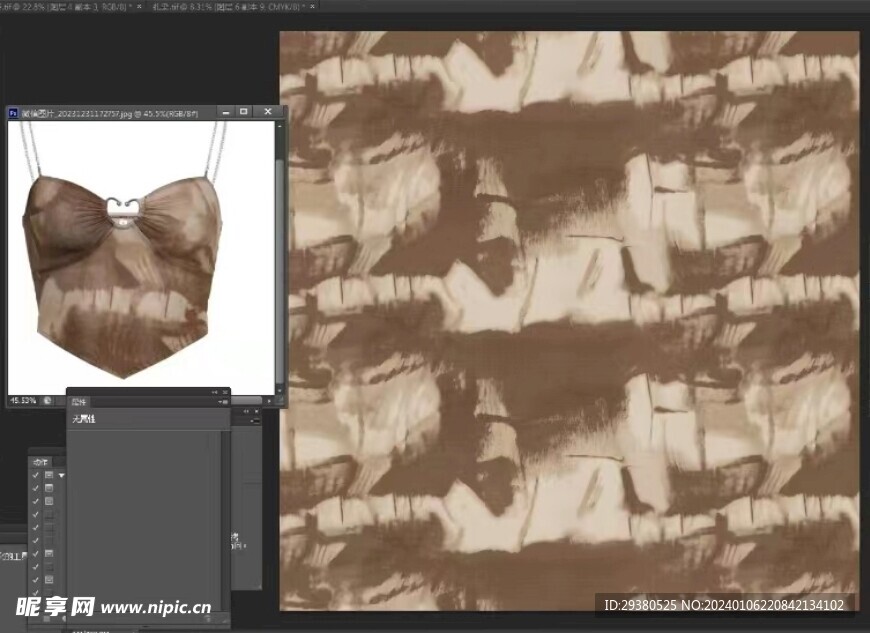Image resolution: width=870 pixels, height=633 pixels.
Task: Click the Ps icon in floating window title
Action: (13, 114)
